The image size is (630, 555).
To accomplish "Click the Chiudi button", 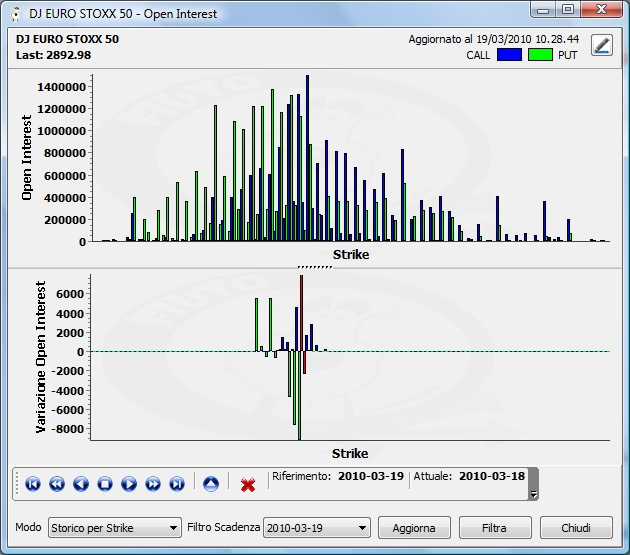I will [x=576, y=528].
